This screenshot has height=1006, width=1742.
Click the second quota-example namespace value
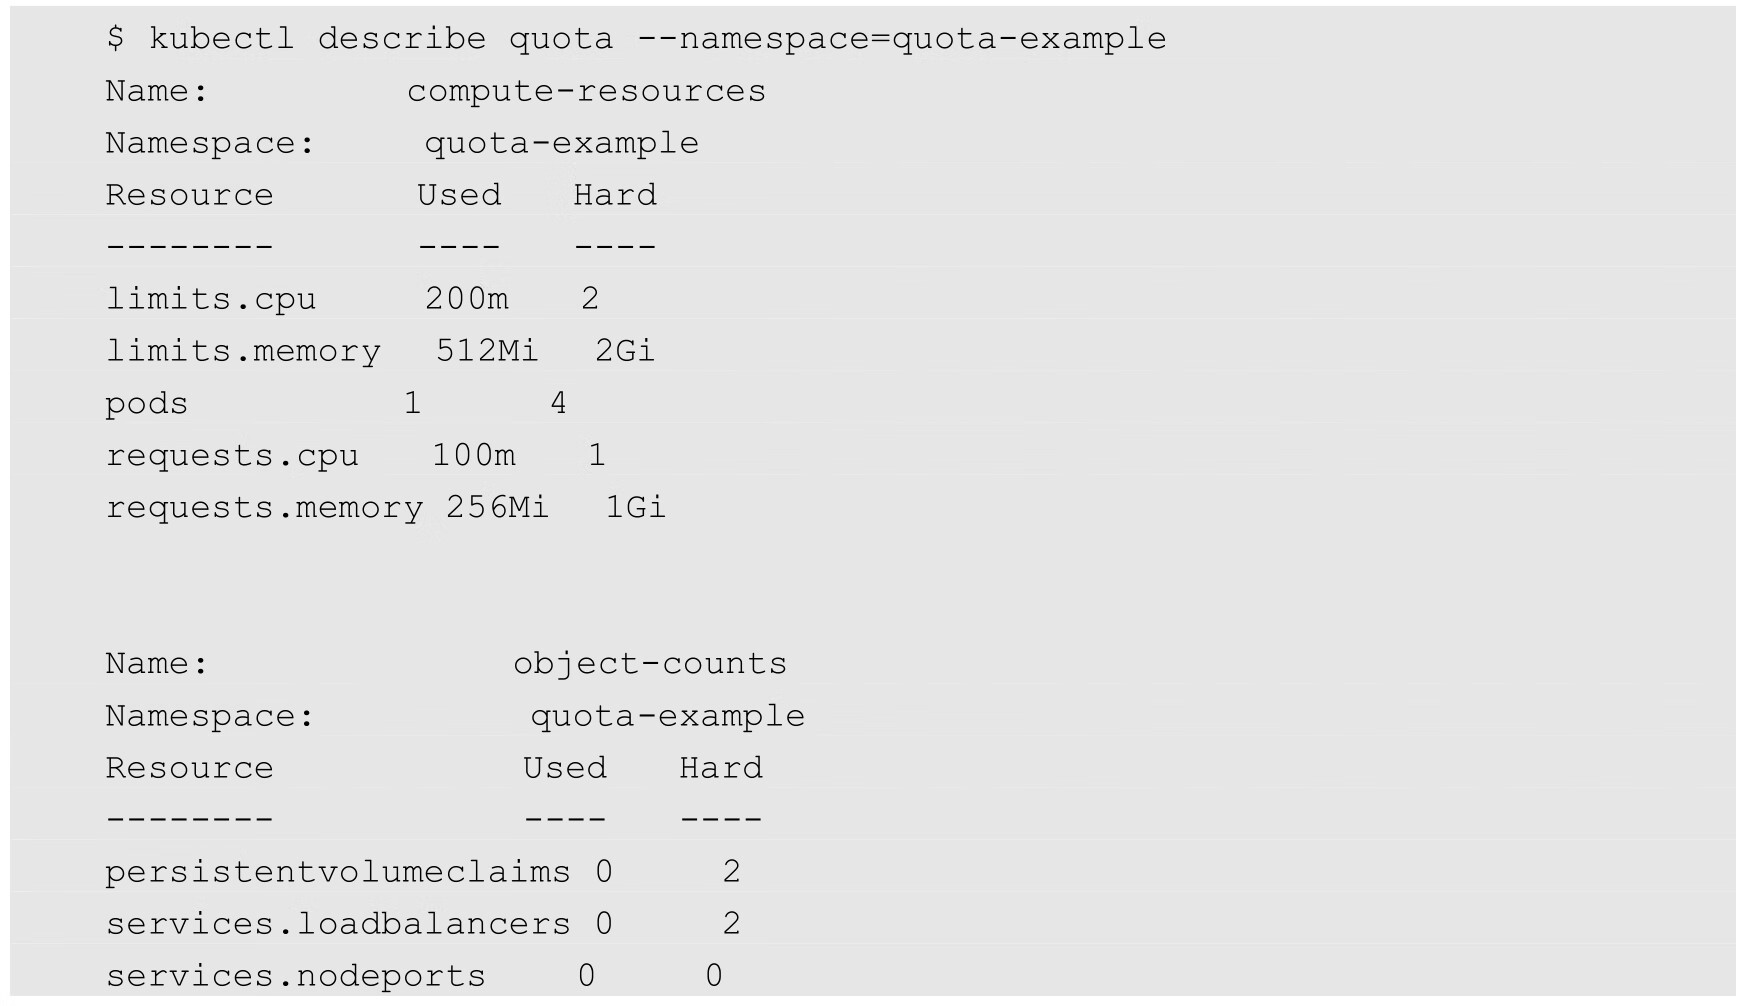pos(667,716)
